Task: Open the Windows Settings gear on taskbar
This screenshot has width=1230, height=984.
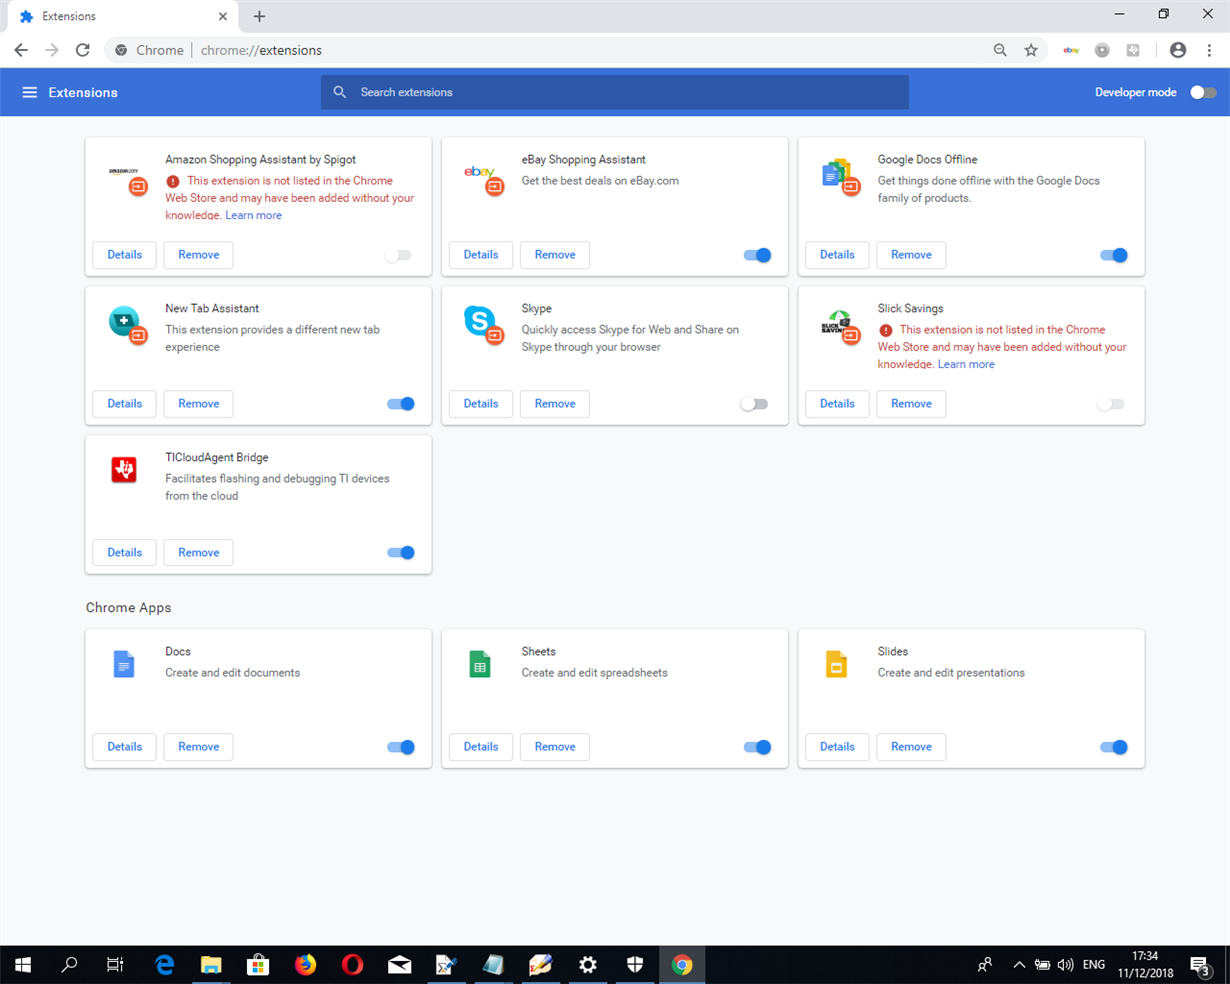Action: pos(588,965)
